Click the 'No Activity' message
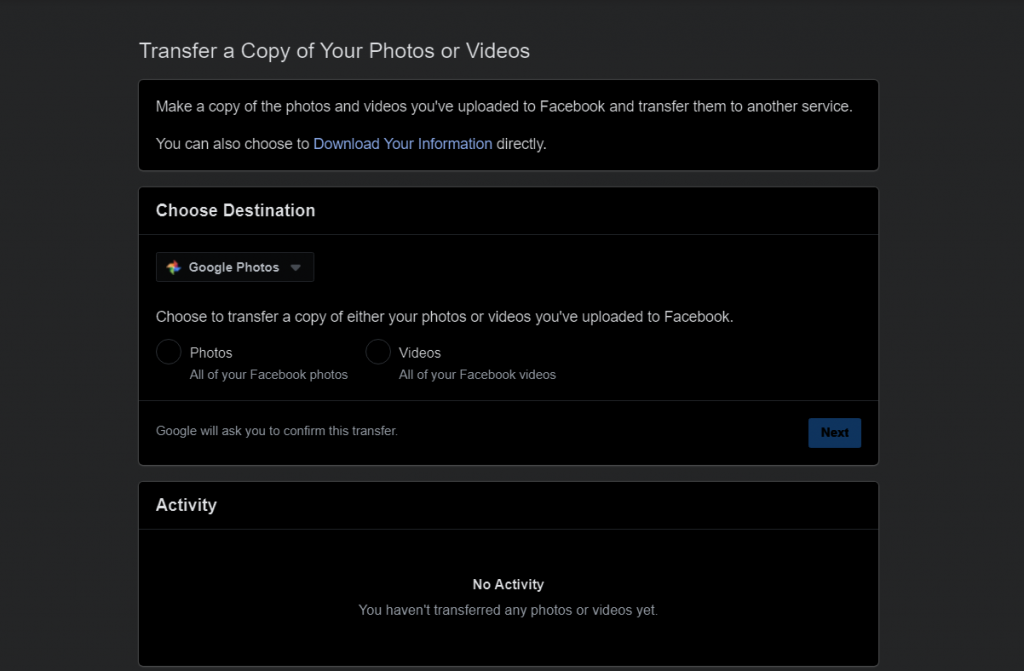The height and width of the screenshot is (671, 1024). [508, 584]
